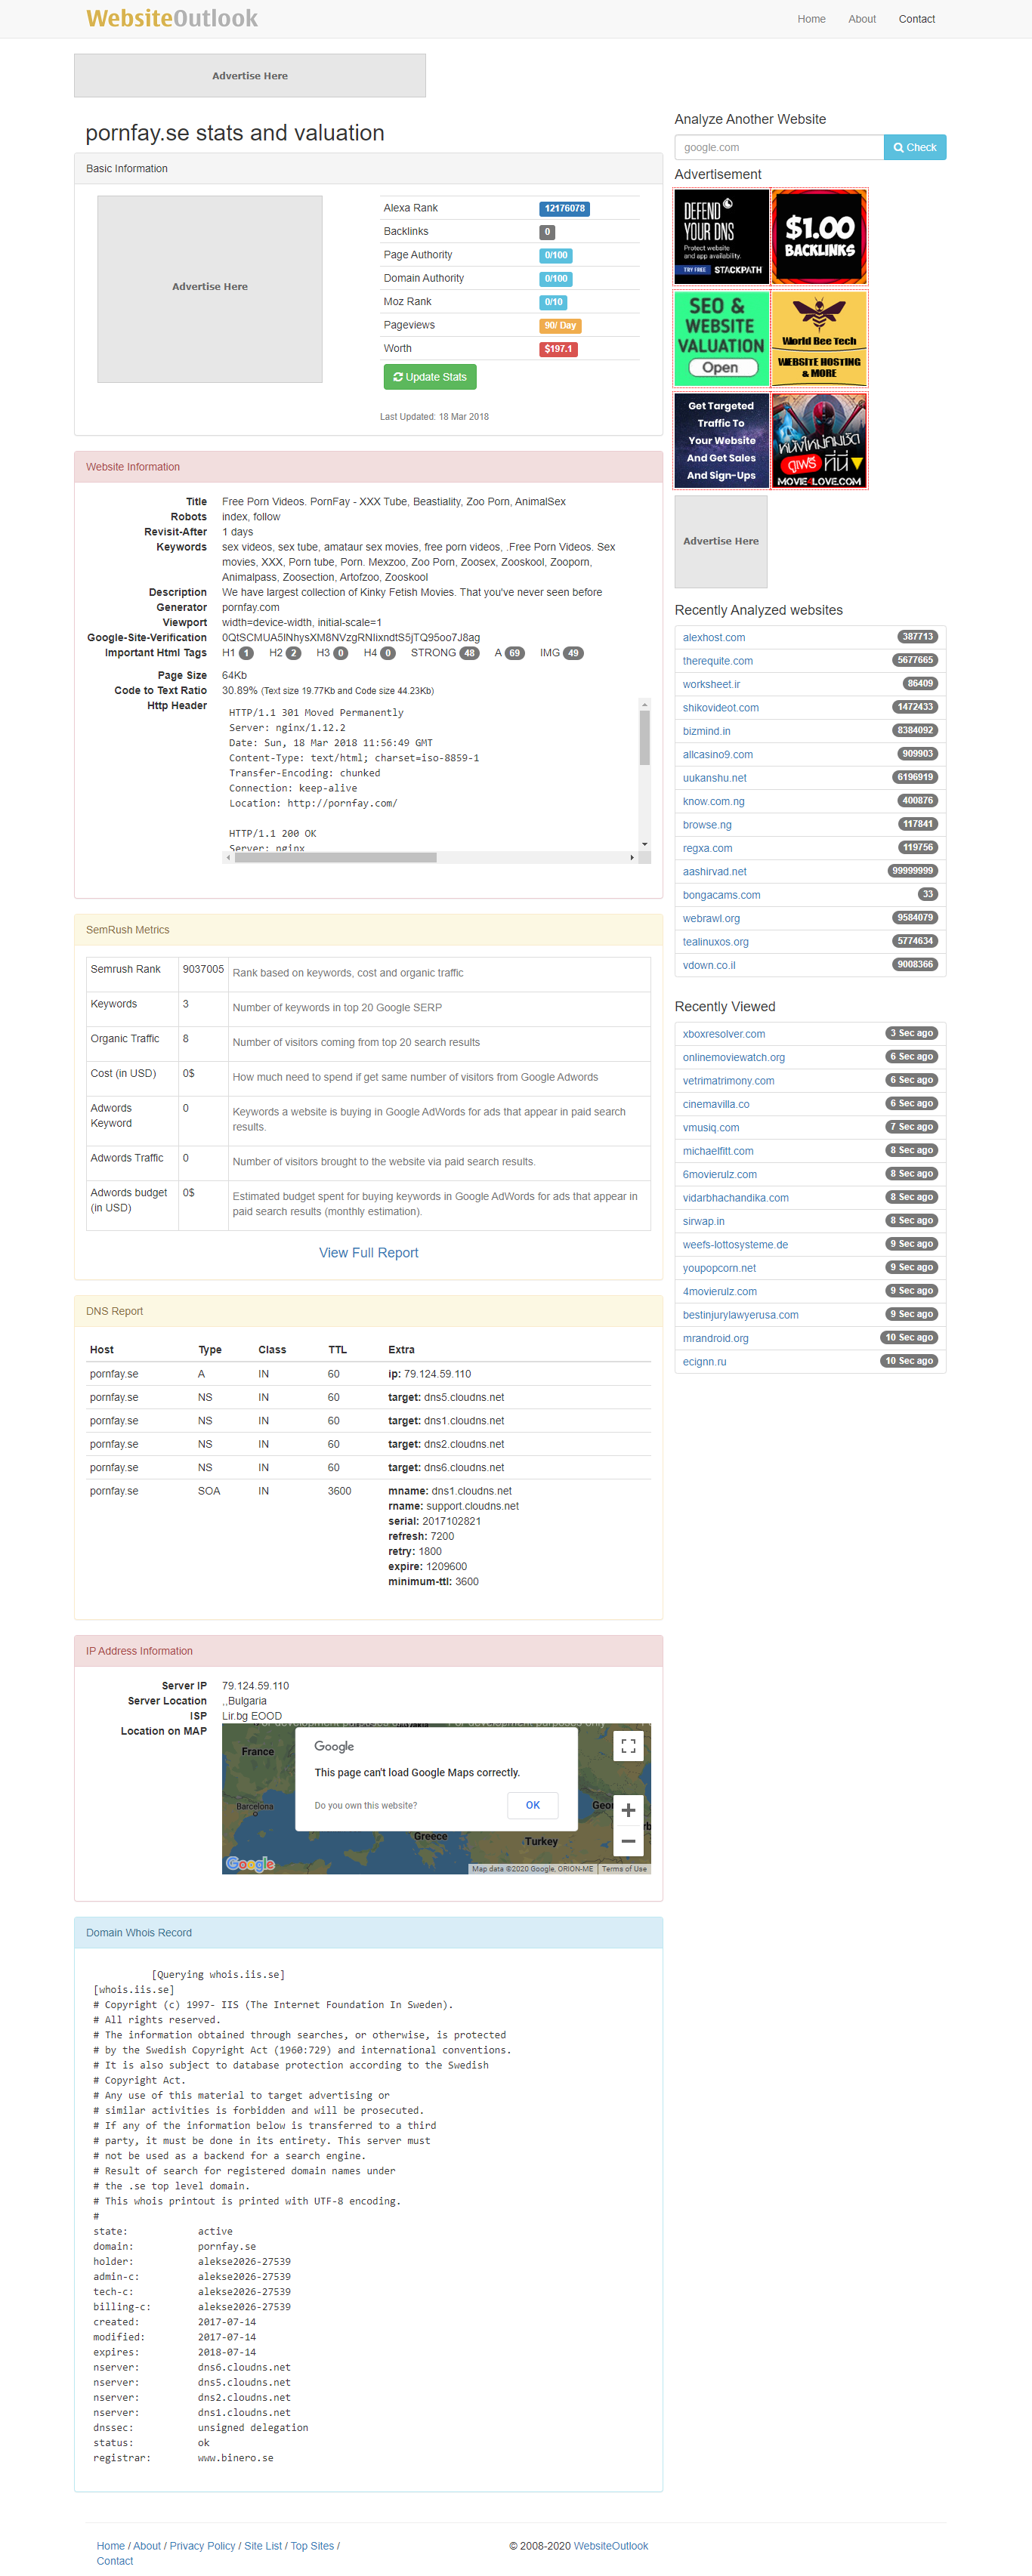The image size is (1032, 2576).
Task: Open footer Home link
Action: (x=111, y=2546)
